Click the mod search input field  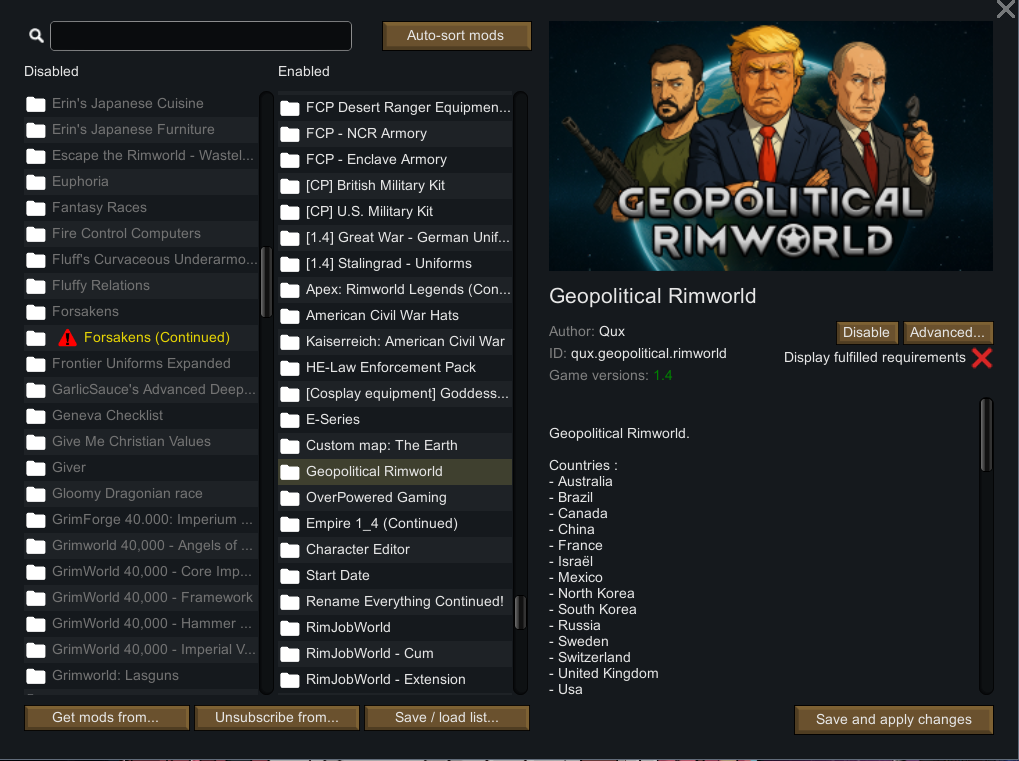pyautogui.click(x=201, y=36)
